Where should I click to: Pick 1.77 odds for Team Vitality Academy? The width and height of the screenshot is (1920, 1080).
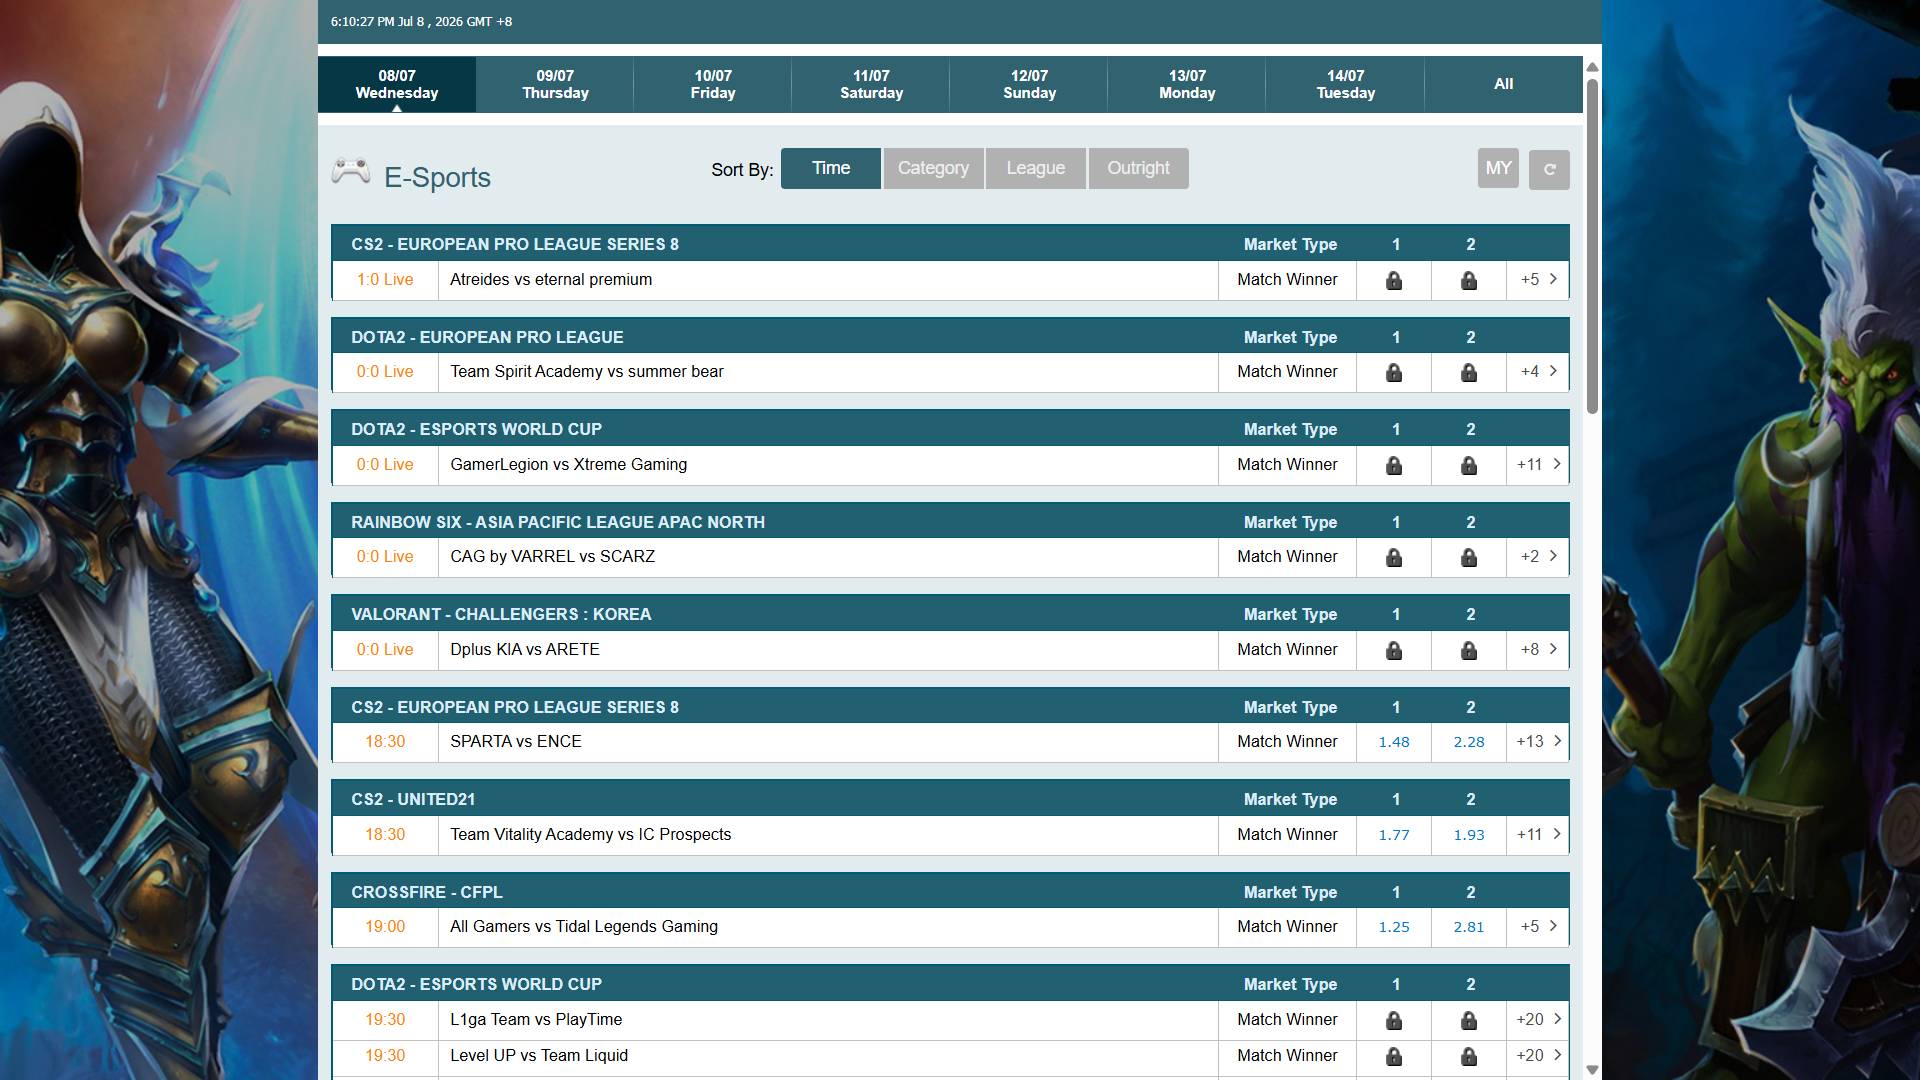[x=1394, y=835]
